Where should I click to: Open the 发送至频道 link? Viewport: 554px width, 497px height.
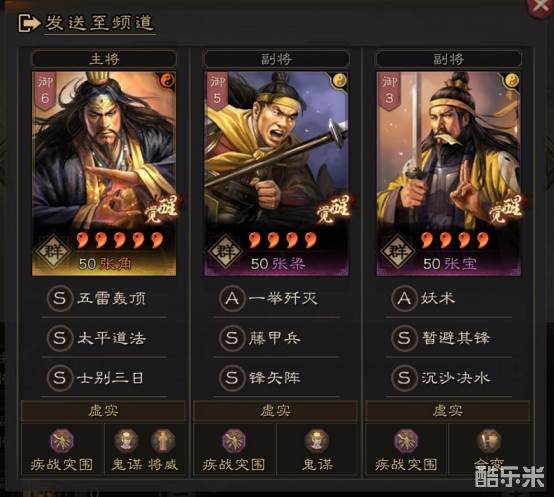[99, 23]
